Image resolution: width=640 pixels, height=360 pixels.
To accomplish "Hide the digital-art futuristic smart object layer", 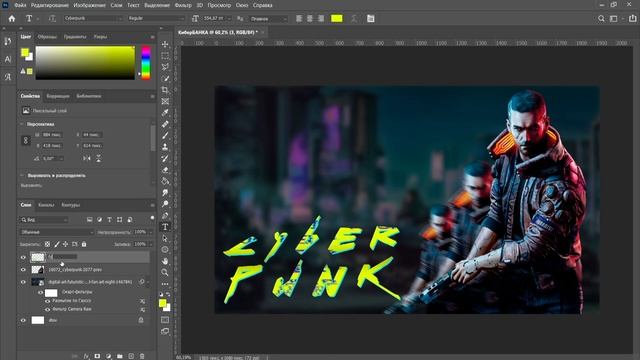I will (23, 282).
